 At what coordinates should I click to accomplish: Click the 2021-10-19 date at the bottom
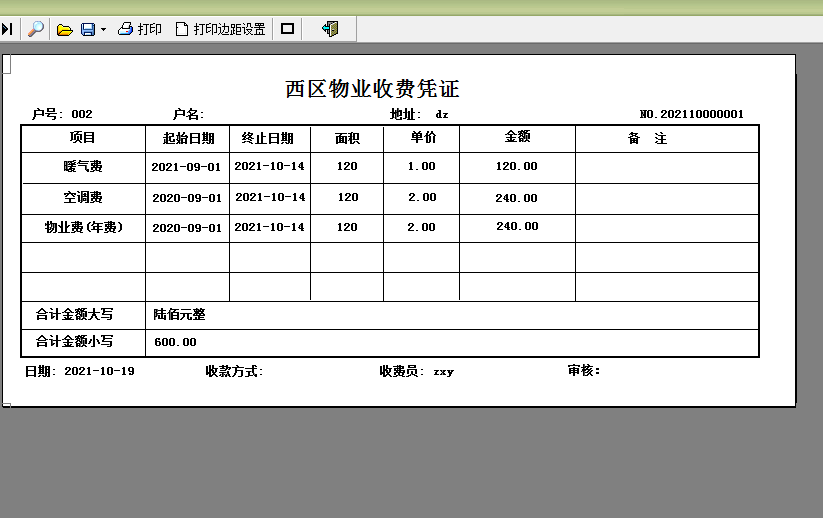(99, 371)
